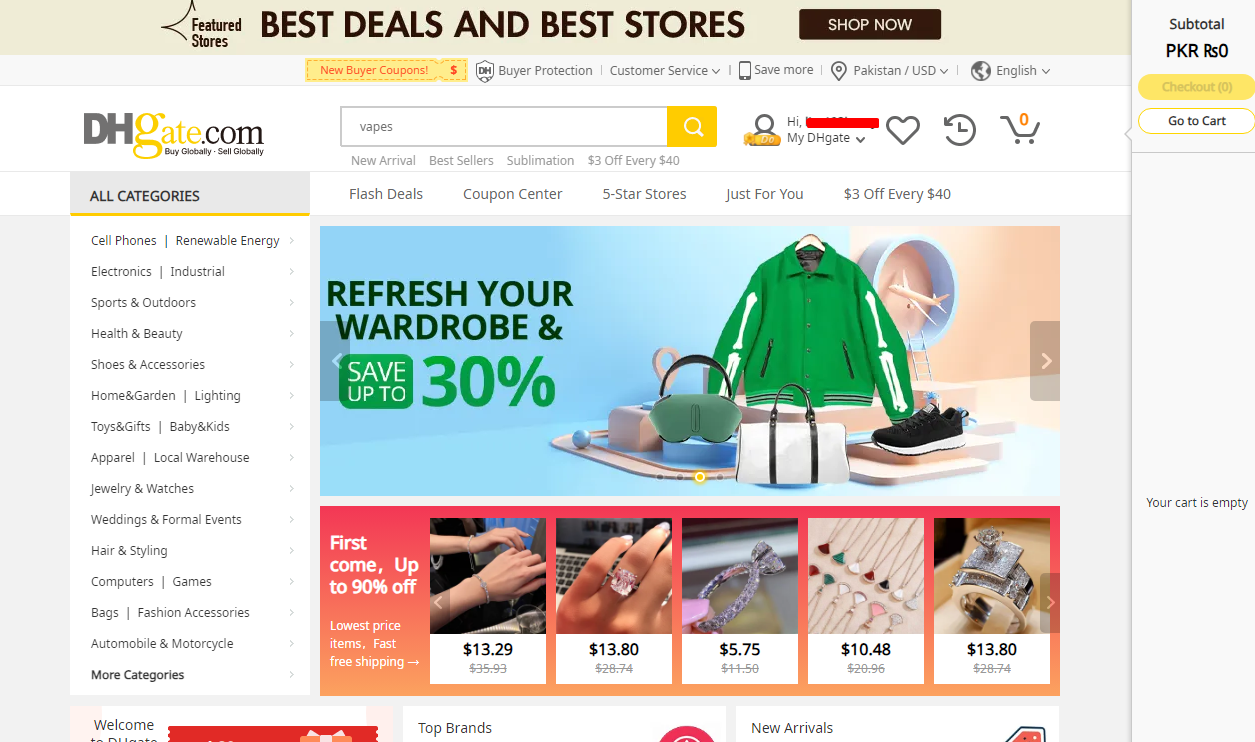Show previous banner with left arrow
The image size is (1255, 742).
335,361
